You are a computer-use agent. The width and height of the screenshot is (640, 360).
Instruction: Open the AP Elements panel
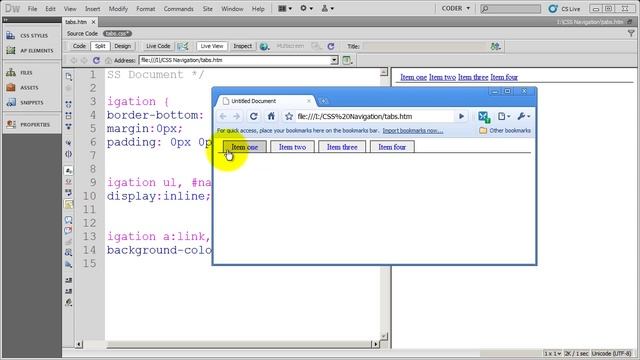tap(30, 51)
